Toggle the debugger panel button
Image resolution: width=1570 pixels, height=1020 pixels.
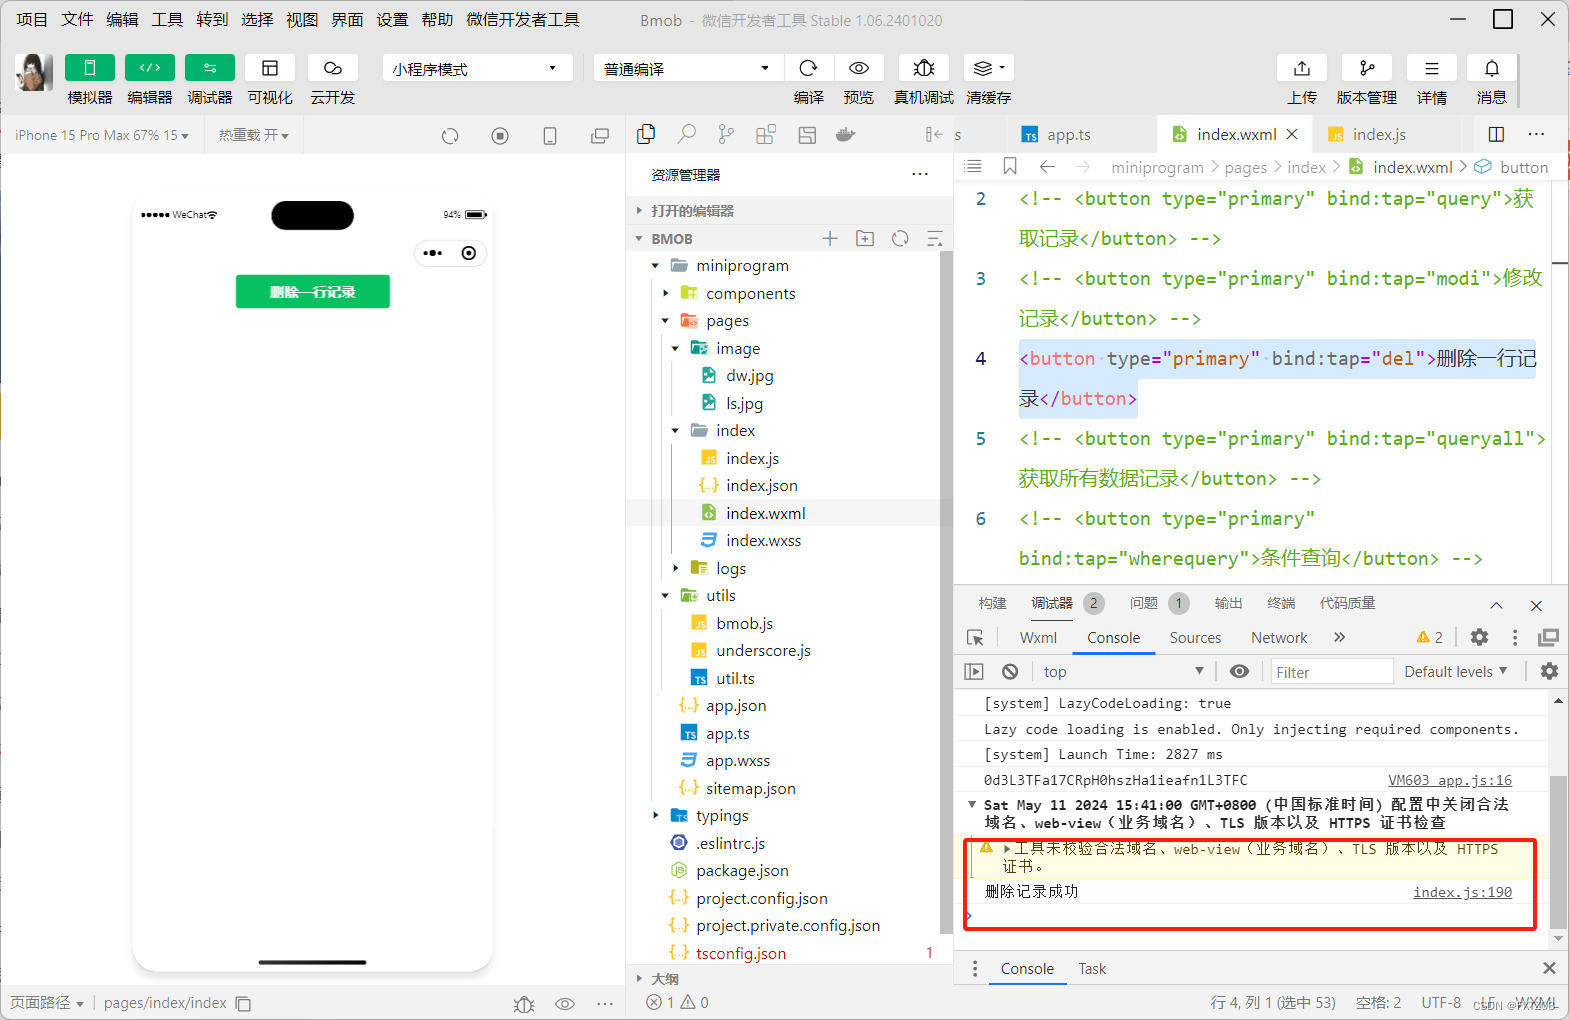coord(210,68)
